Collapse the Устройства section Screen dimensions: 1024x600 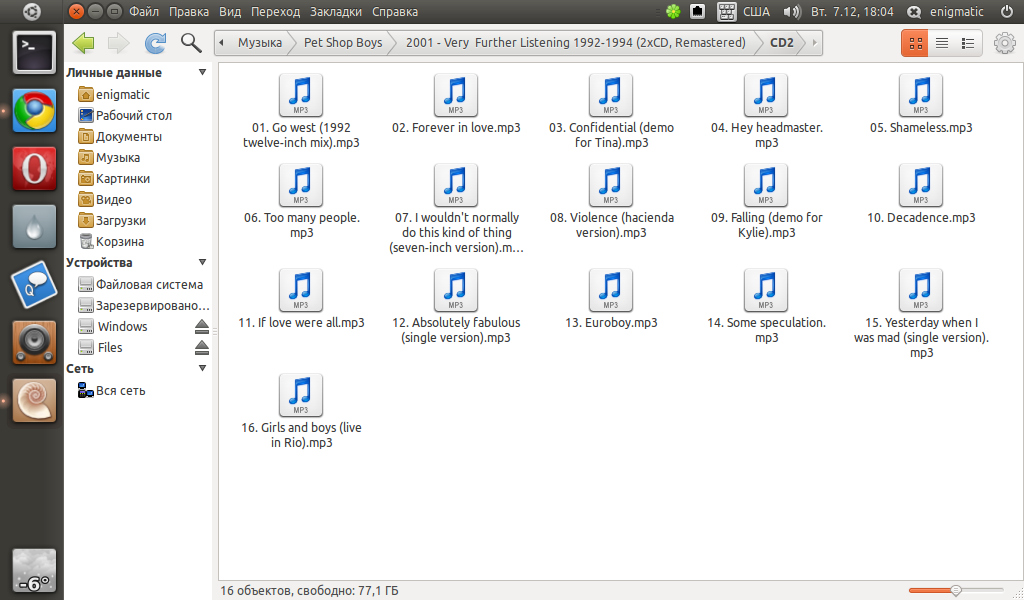coord(202,262)
